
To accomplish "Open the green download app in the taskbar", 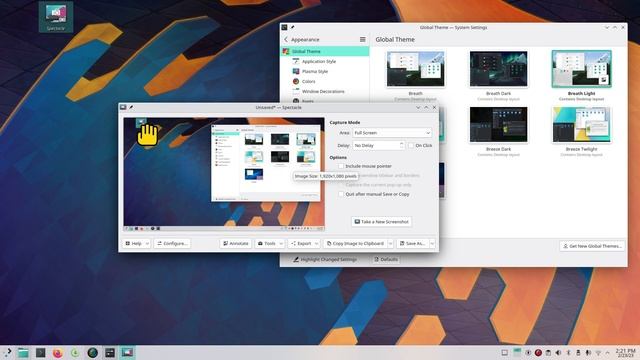I will click(75, 353).
